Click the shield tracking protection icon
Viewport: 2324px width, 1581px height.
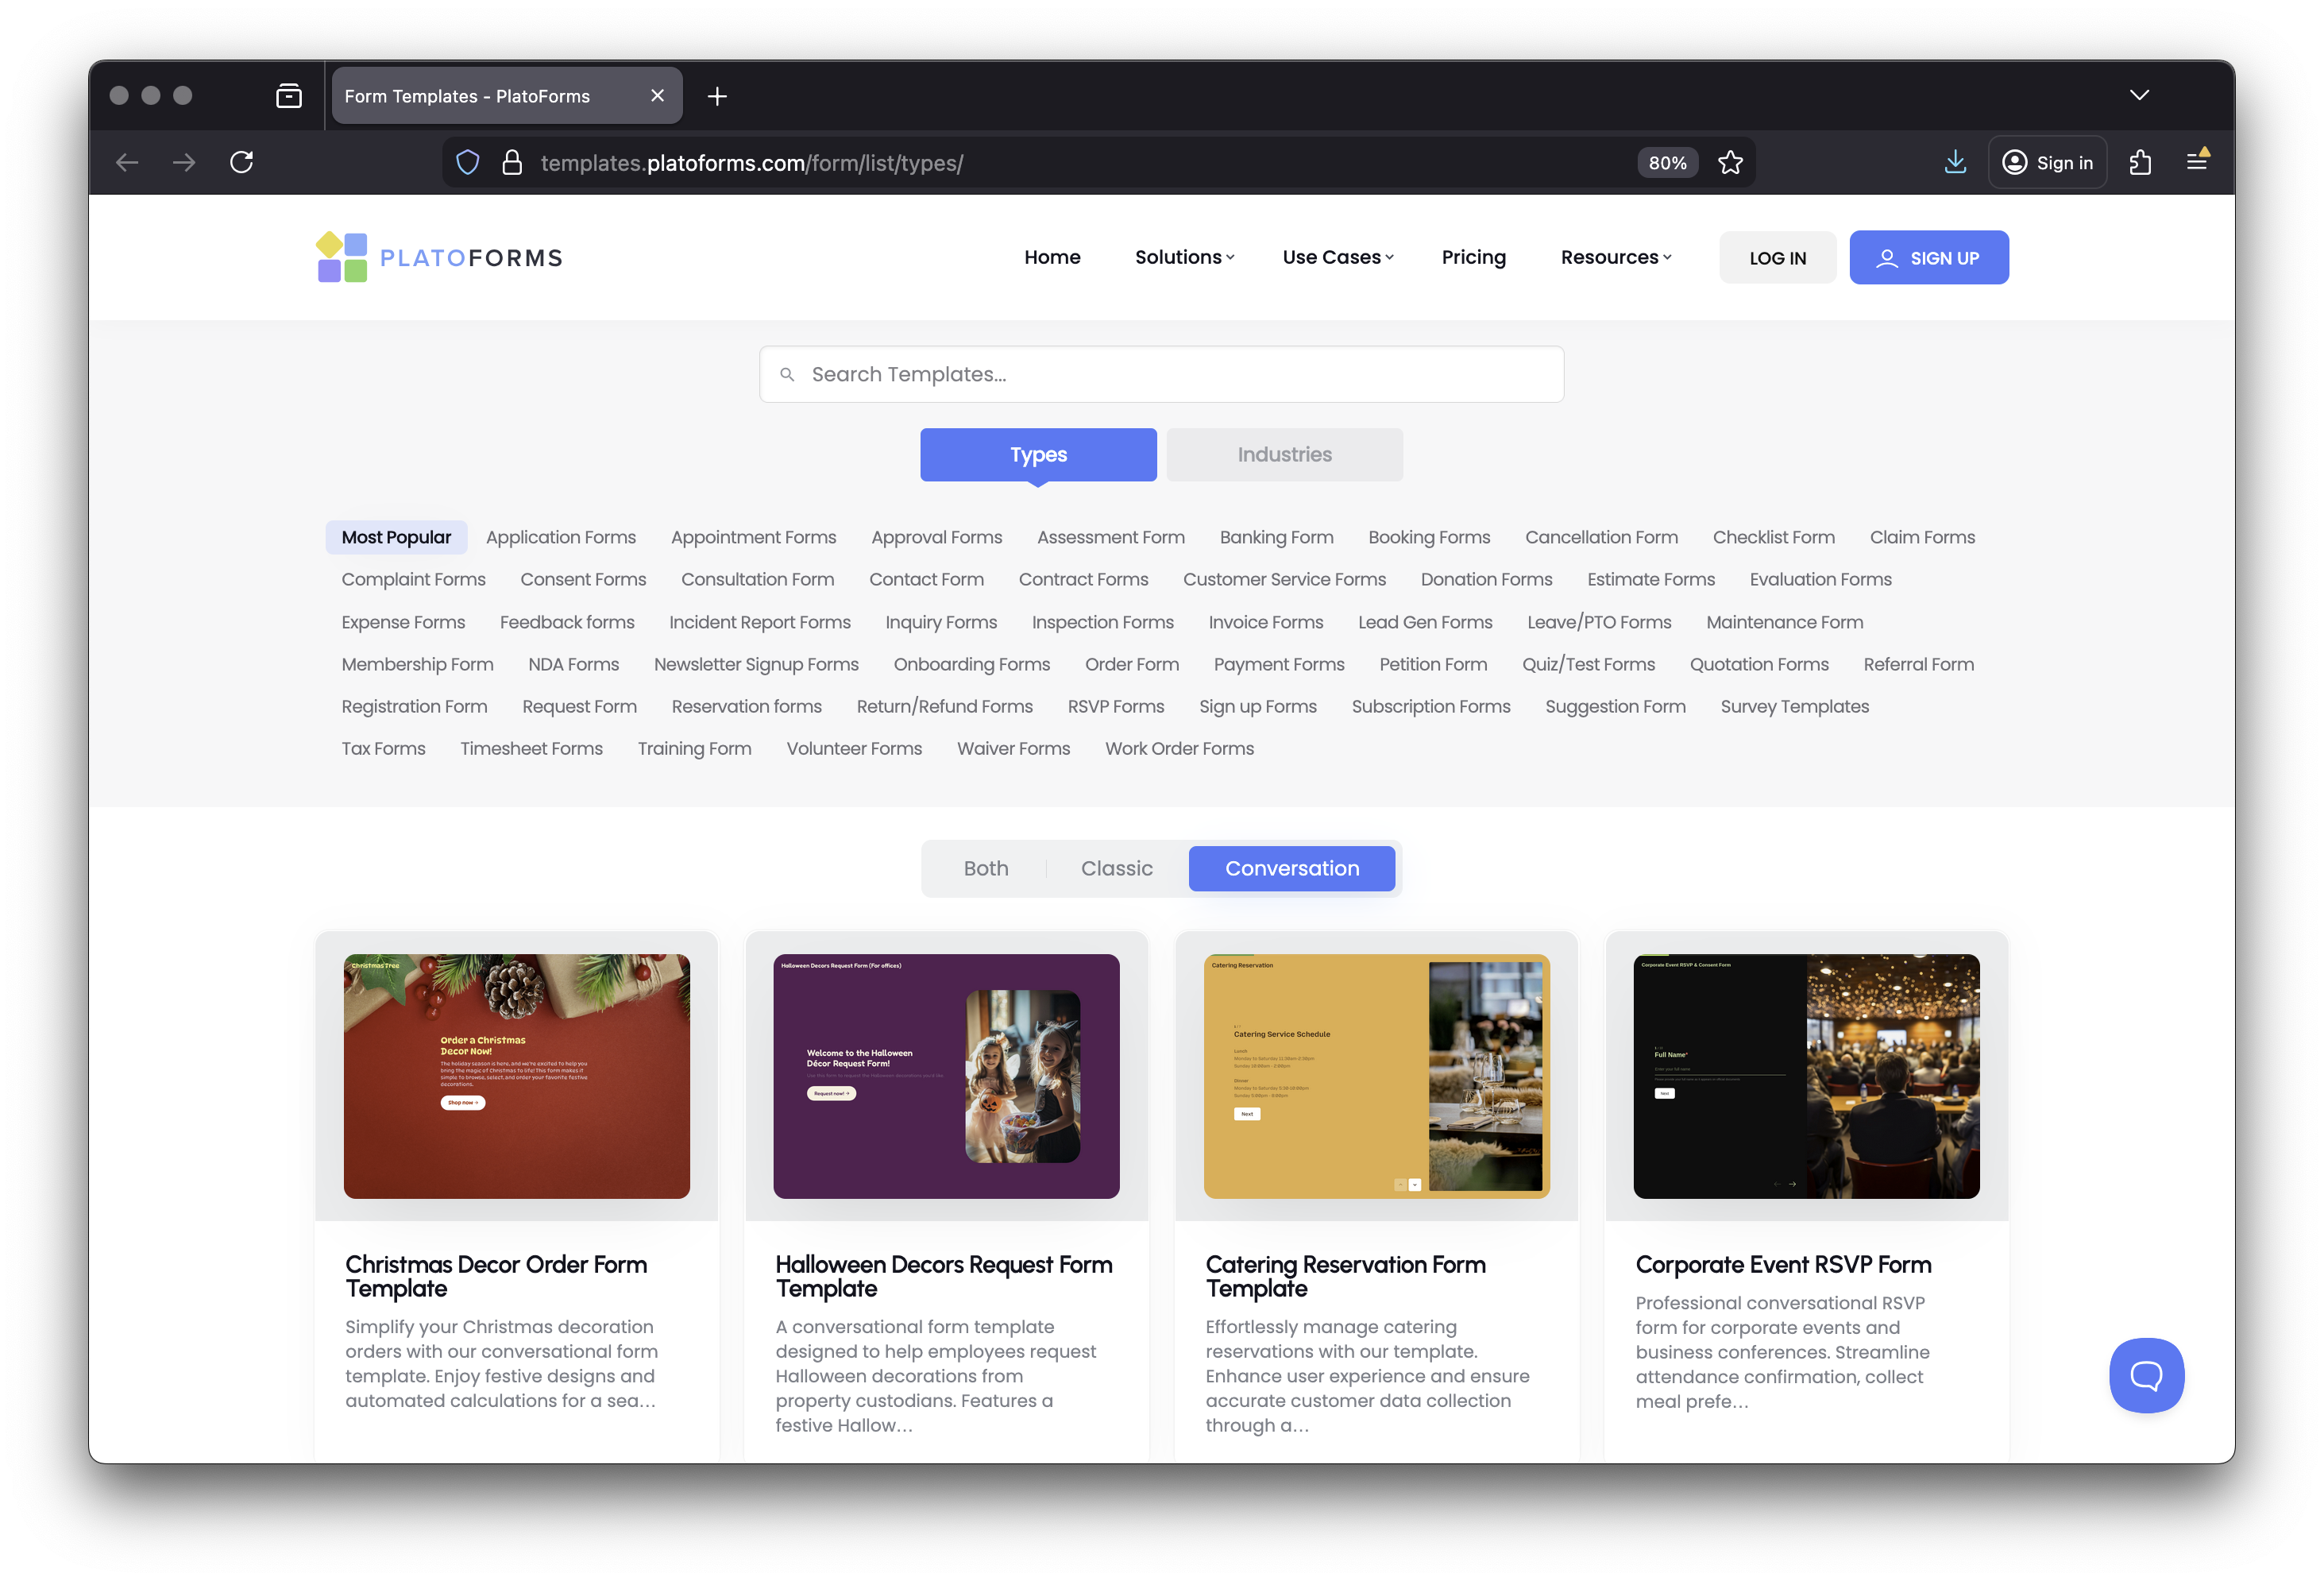click(467, 161)
